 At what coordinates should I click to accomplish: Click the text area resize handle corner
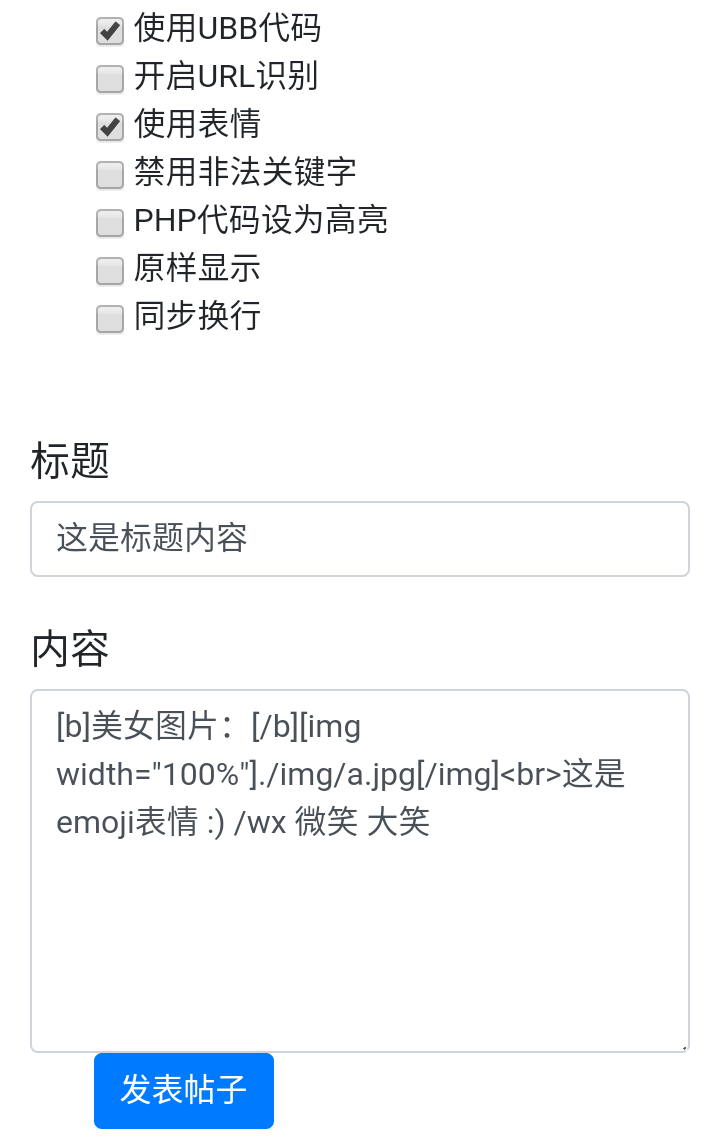point(684,1046)
